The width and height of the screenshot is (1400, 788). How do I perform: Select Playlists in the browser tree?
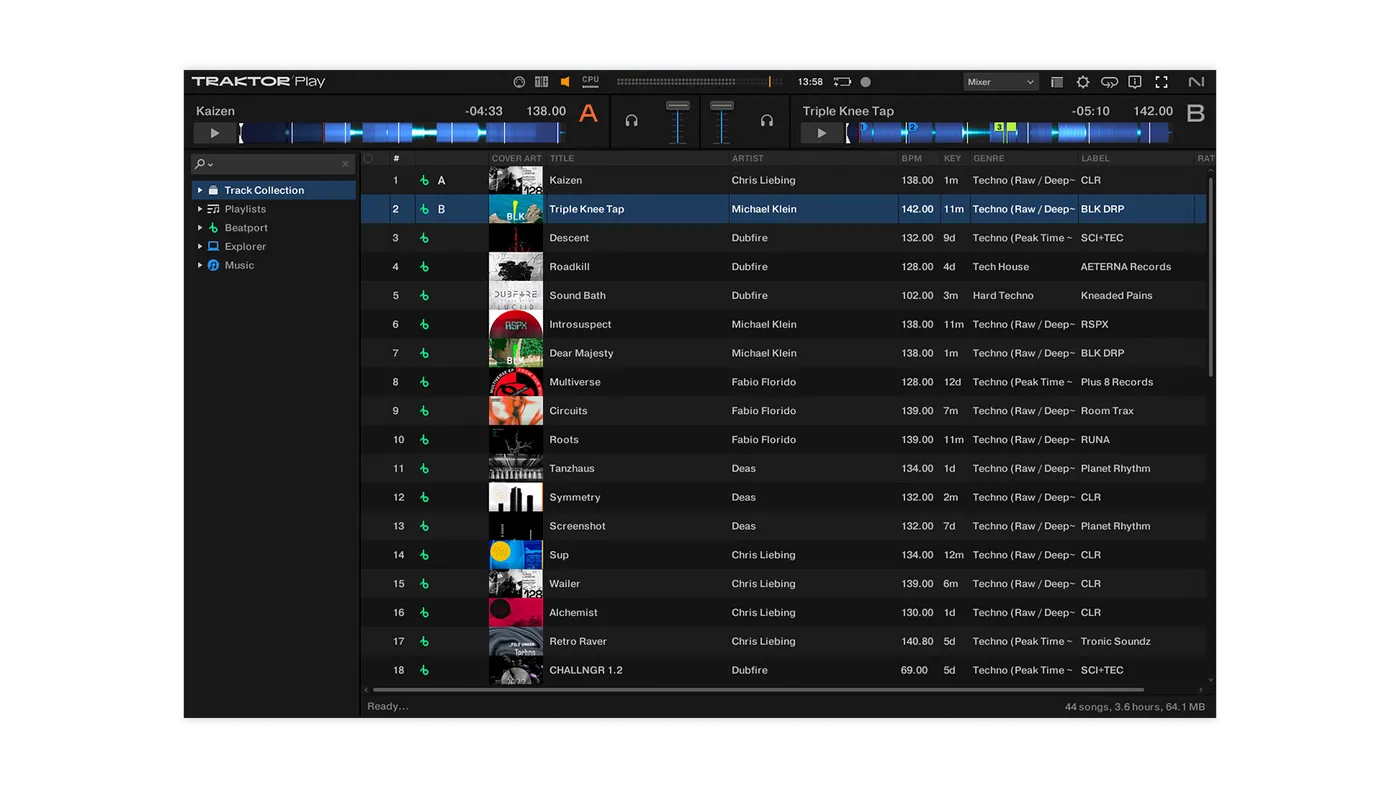click(245, 209)
